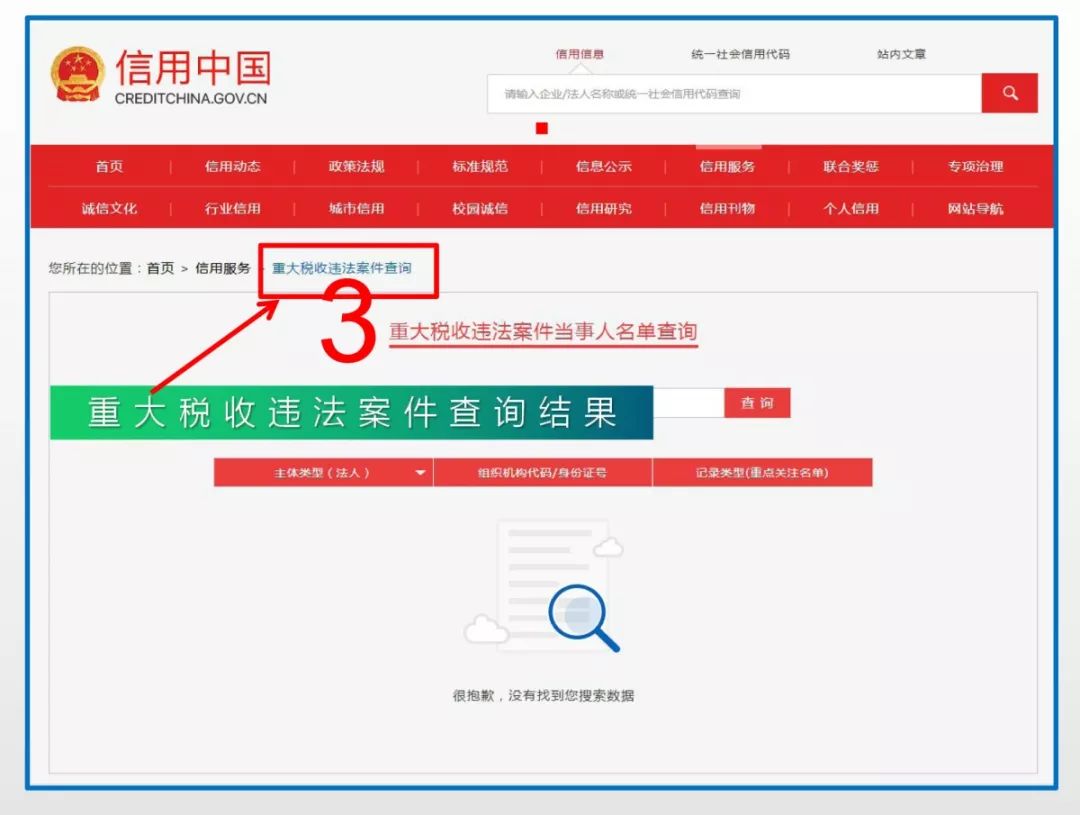1080x815 pixels.
Task: Open the 城市信用 menu item
Action: tap(356, 209)
